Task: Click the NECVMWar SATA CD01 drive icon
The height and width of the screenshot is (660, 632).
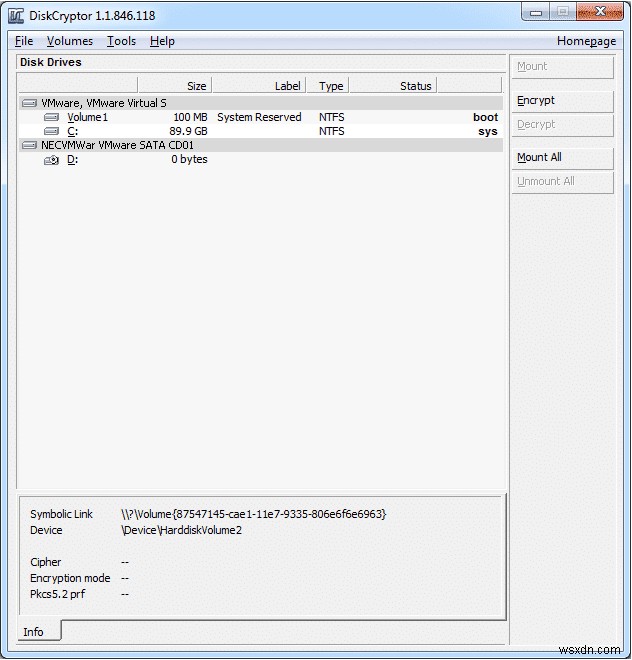Action: click(29, 145)
